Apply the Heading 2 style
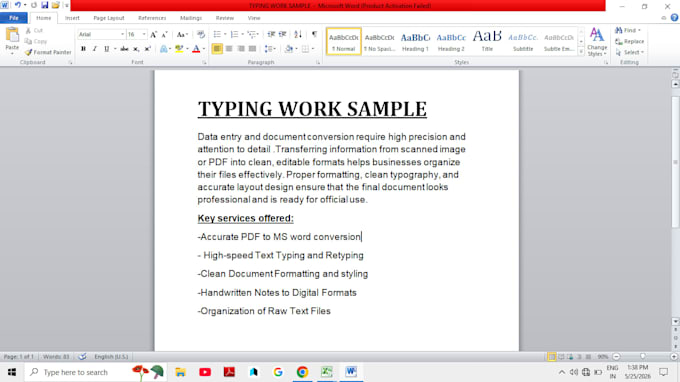The image size is (680, 382). (x=451, y=42)
